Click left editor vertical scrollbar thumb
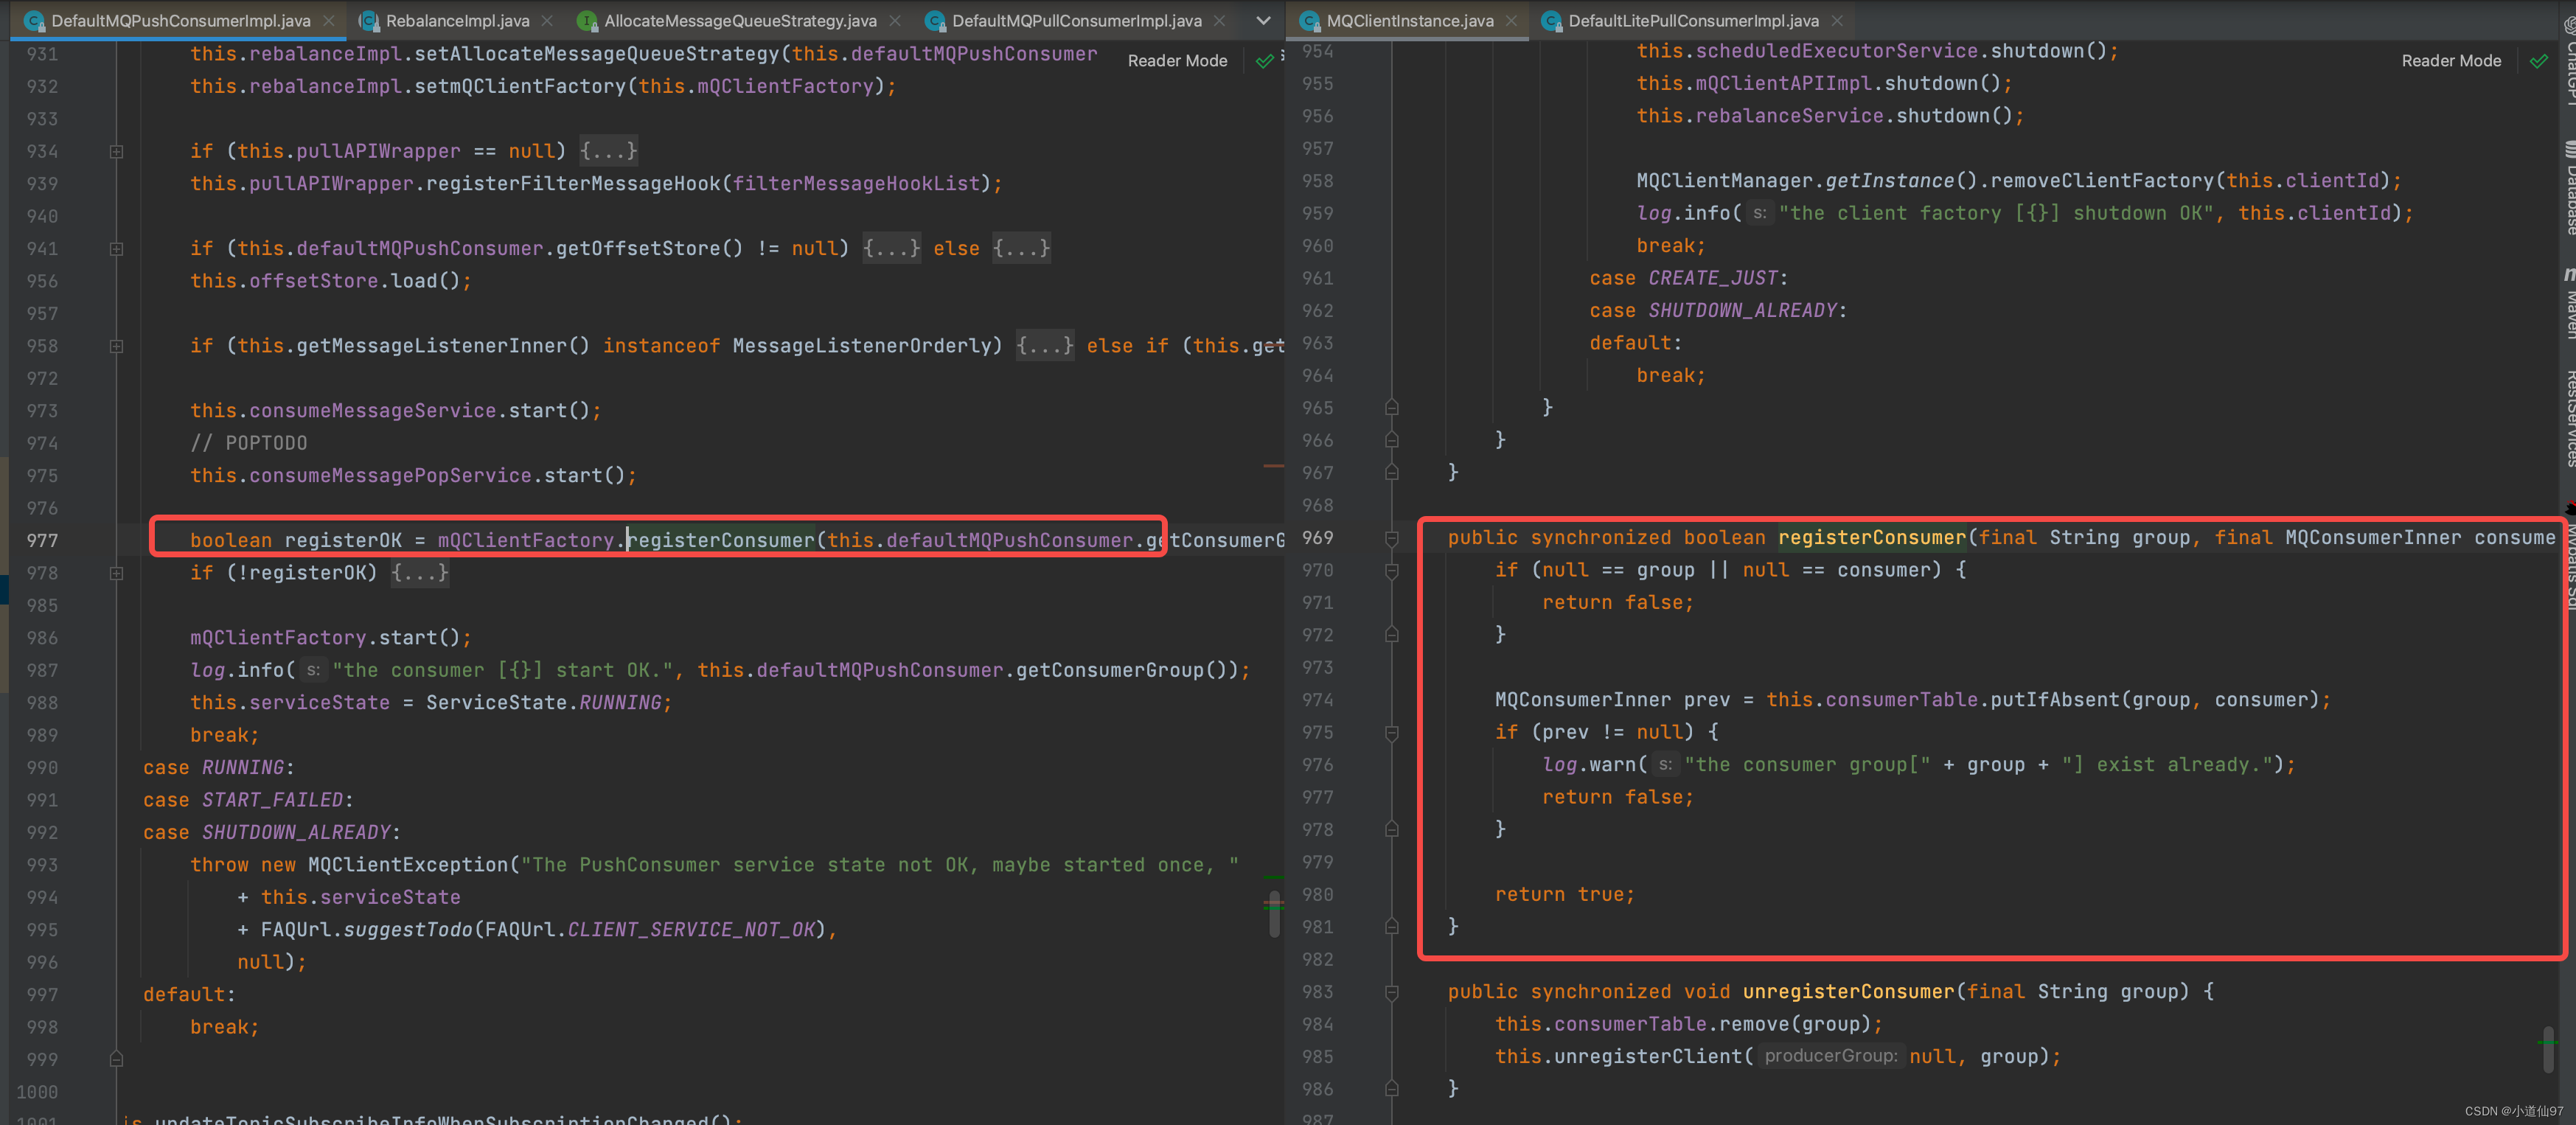This screenshot has height=1125, width=2576. (1274, 914)
